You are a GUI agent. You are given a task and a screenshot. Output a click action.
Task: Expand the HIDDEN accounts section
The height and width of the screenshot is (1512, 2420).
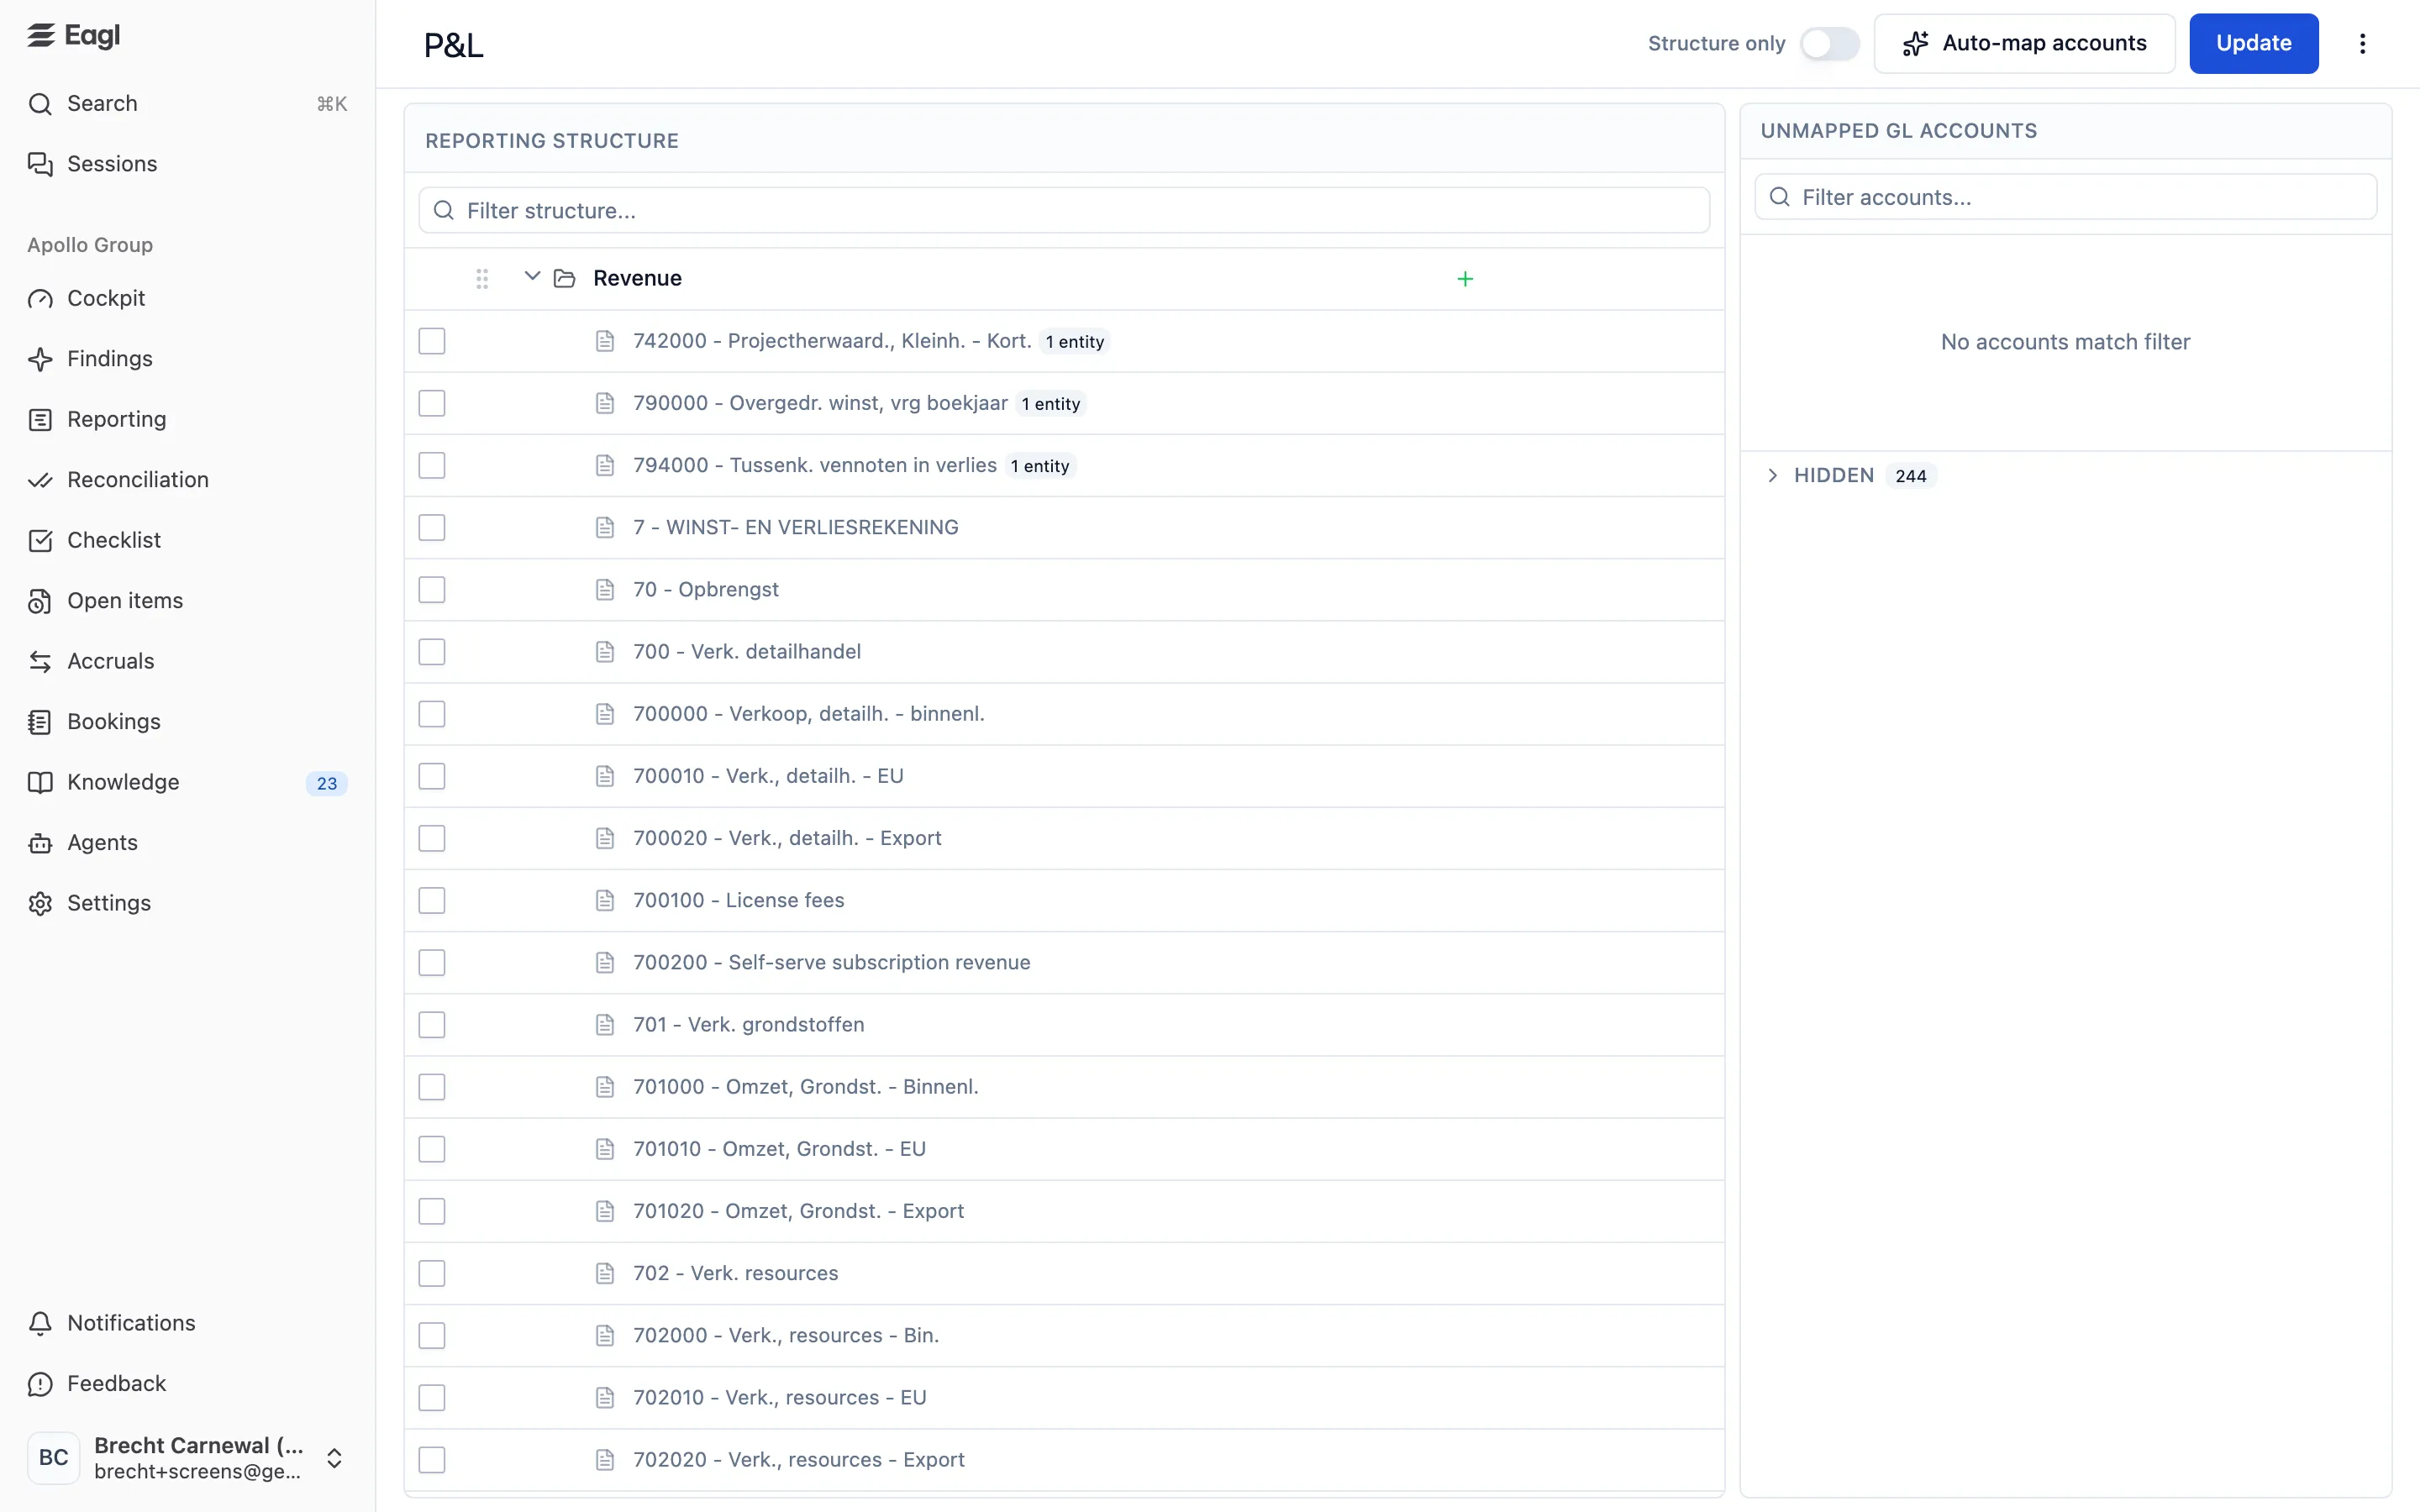[x=1772, y=476]
